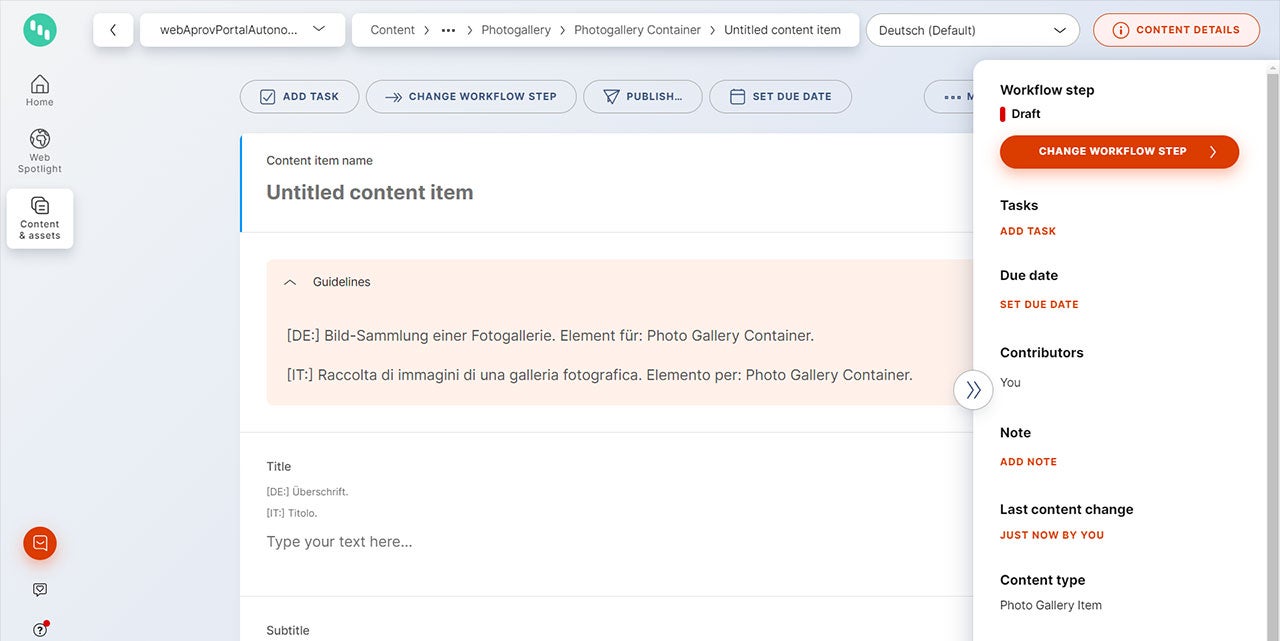
Task: Click Set Due Date link in sidebar
Action: (x=1039, y=304)
